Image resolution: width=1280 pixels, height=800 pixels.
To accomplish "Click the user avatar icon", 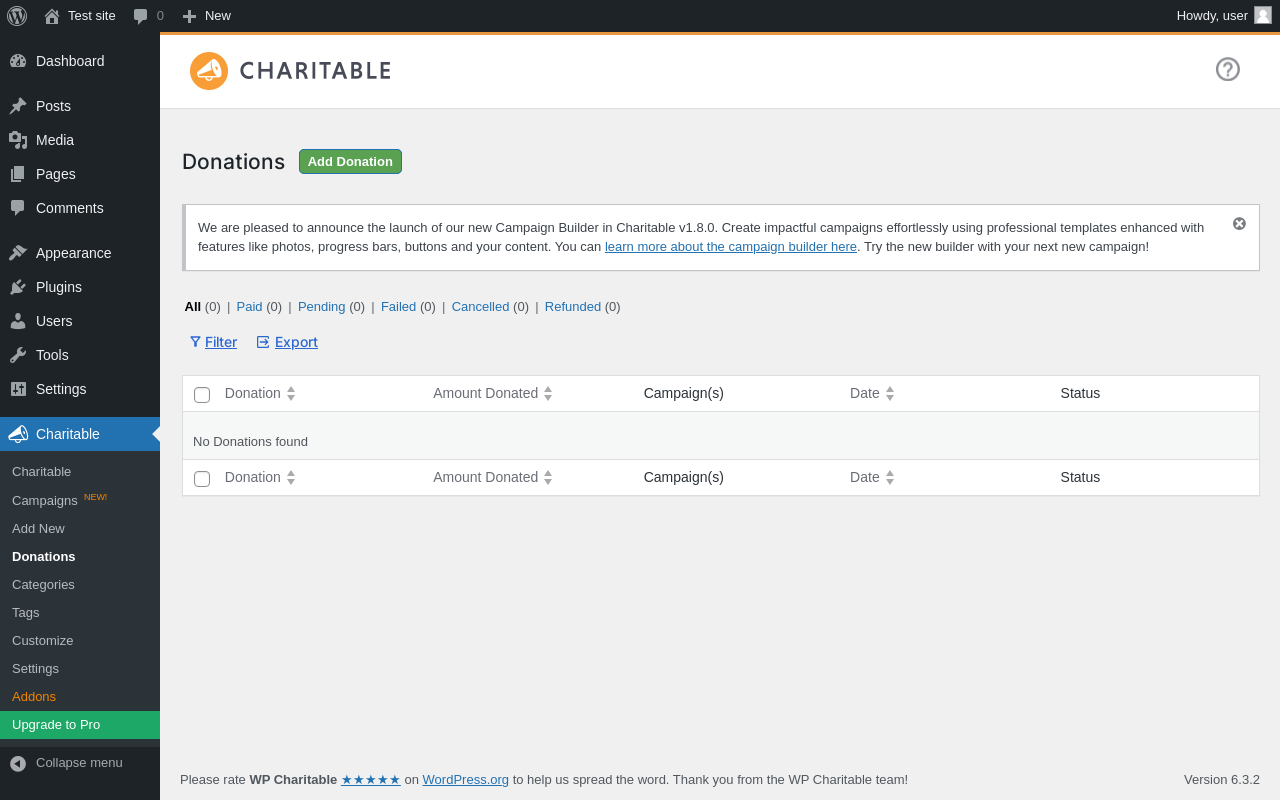I will click(x=1263, y=15).
